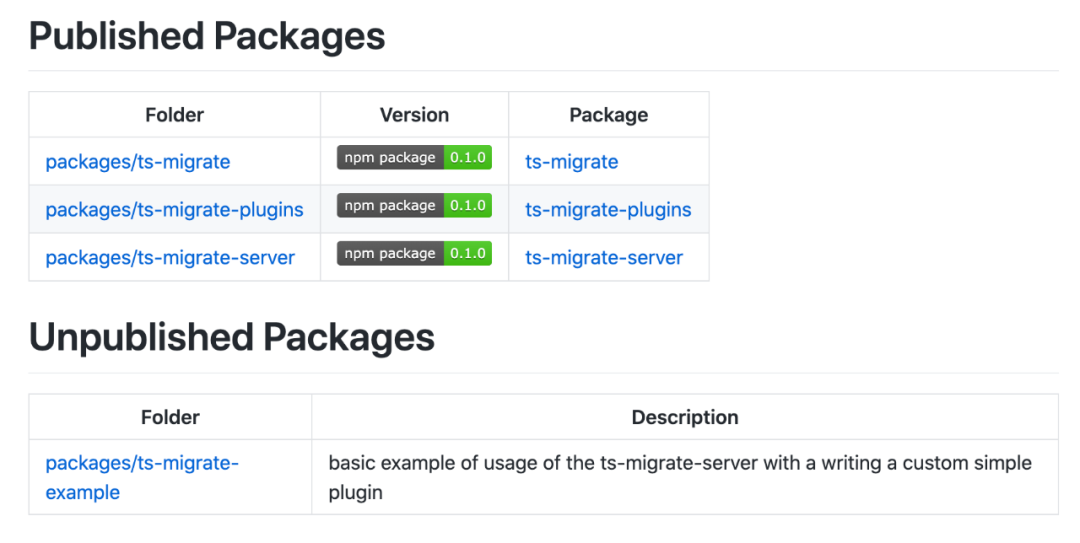Click the Unpublished Packages heading
The width and height of the screenshot is (1080, 543).
231,337
